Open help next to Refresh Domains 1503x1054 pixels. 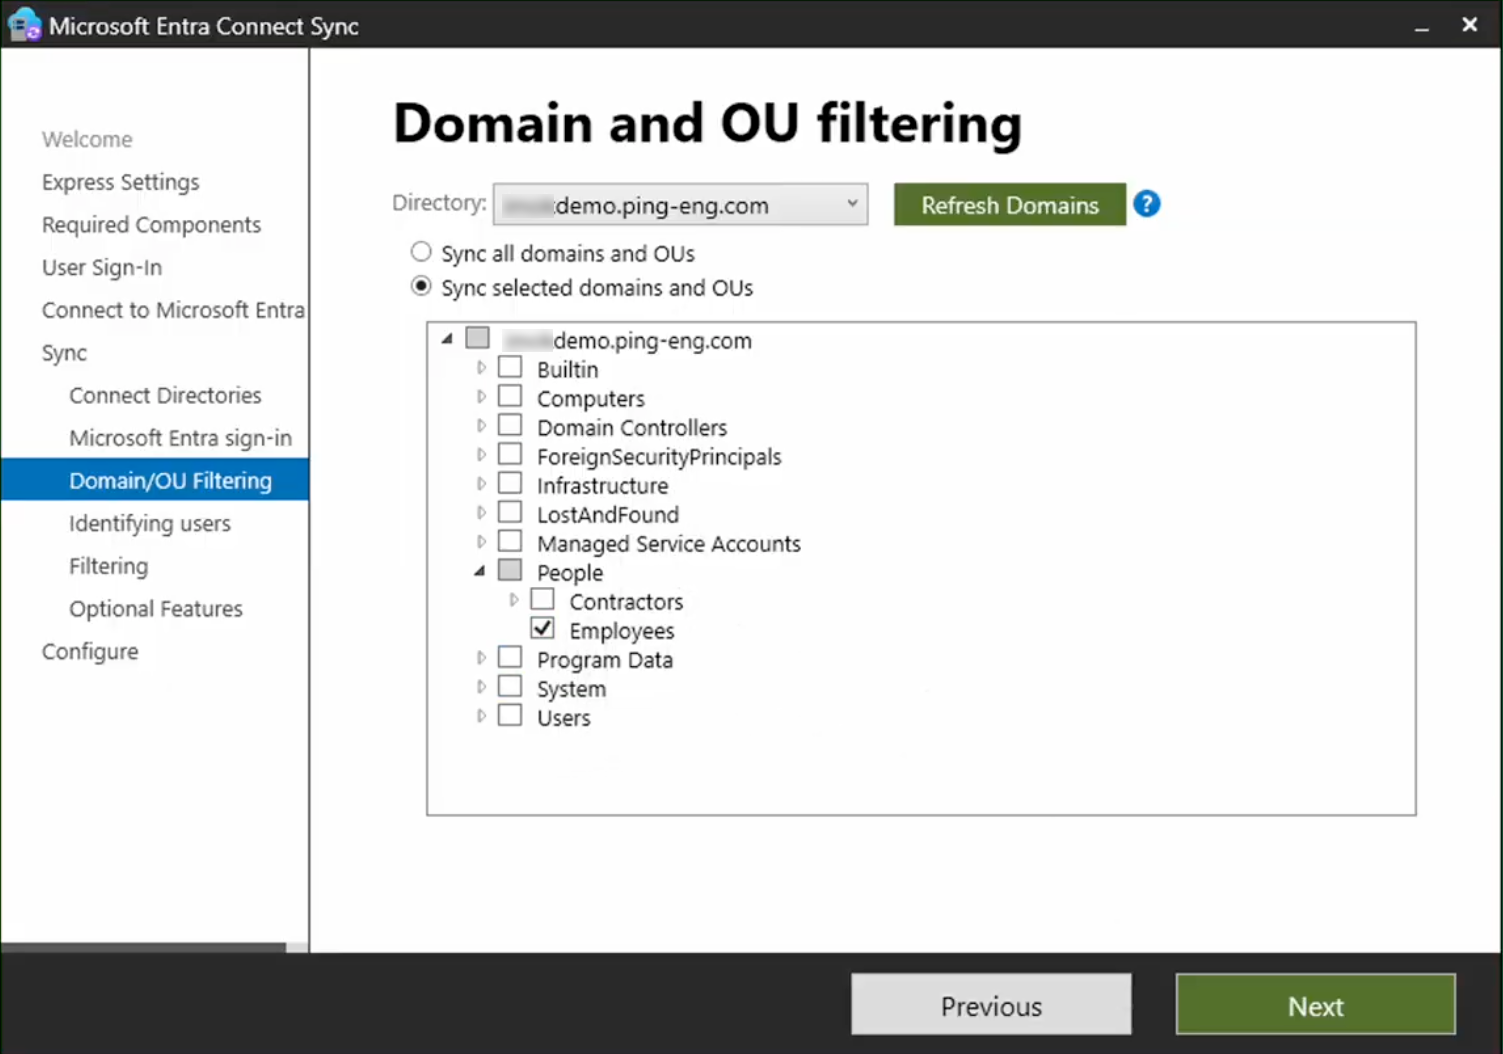1146,204
